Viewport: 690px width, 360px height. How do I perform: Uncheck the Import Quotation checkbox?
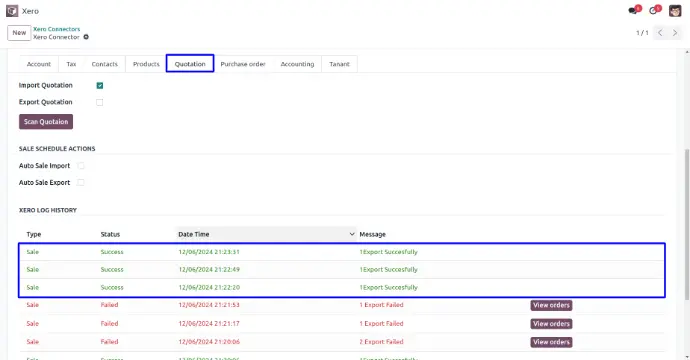(x=100, y=85)
